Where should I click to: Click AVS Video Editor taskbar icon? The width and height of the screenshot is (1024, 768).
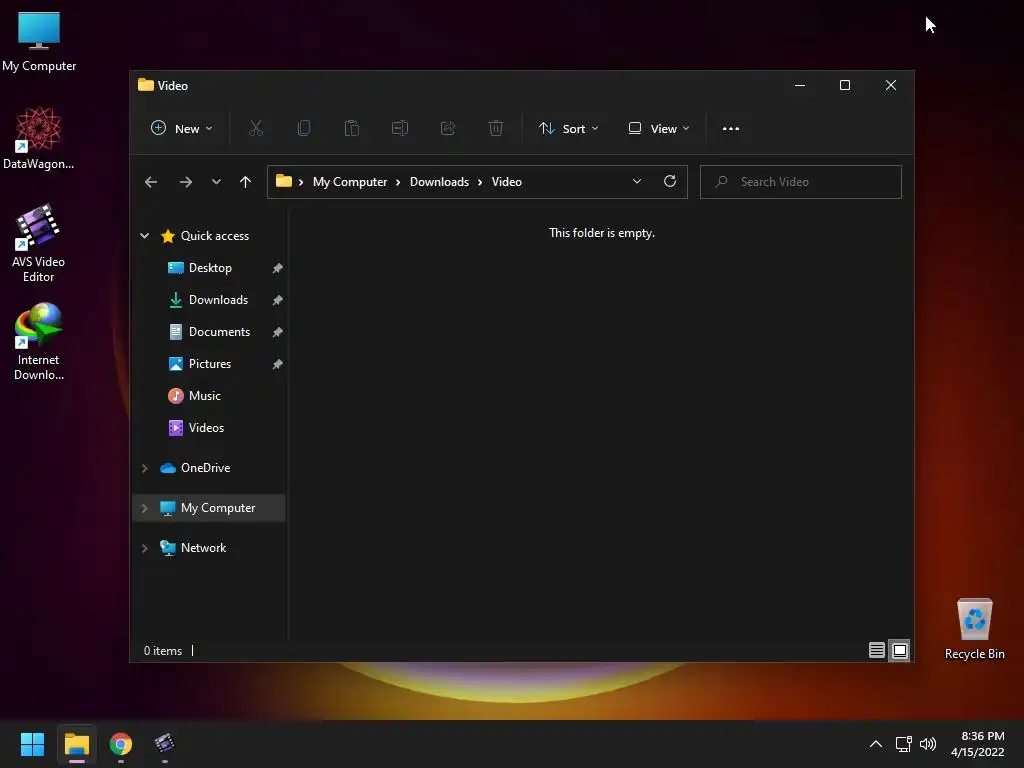coord(165,744)
